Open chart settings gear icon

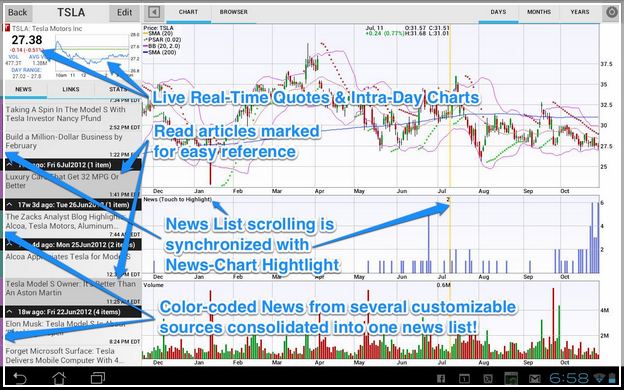611,12
